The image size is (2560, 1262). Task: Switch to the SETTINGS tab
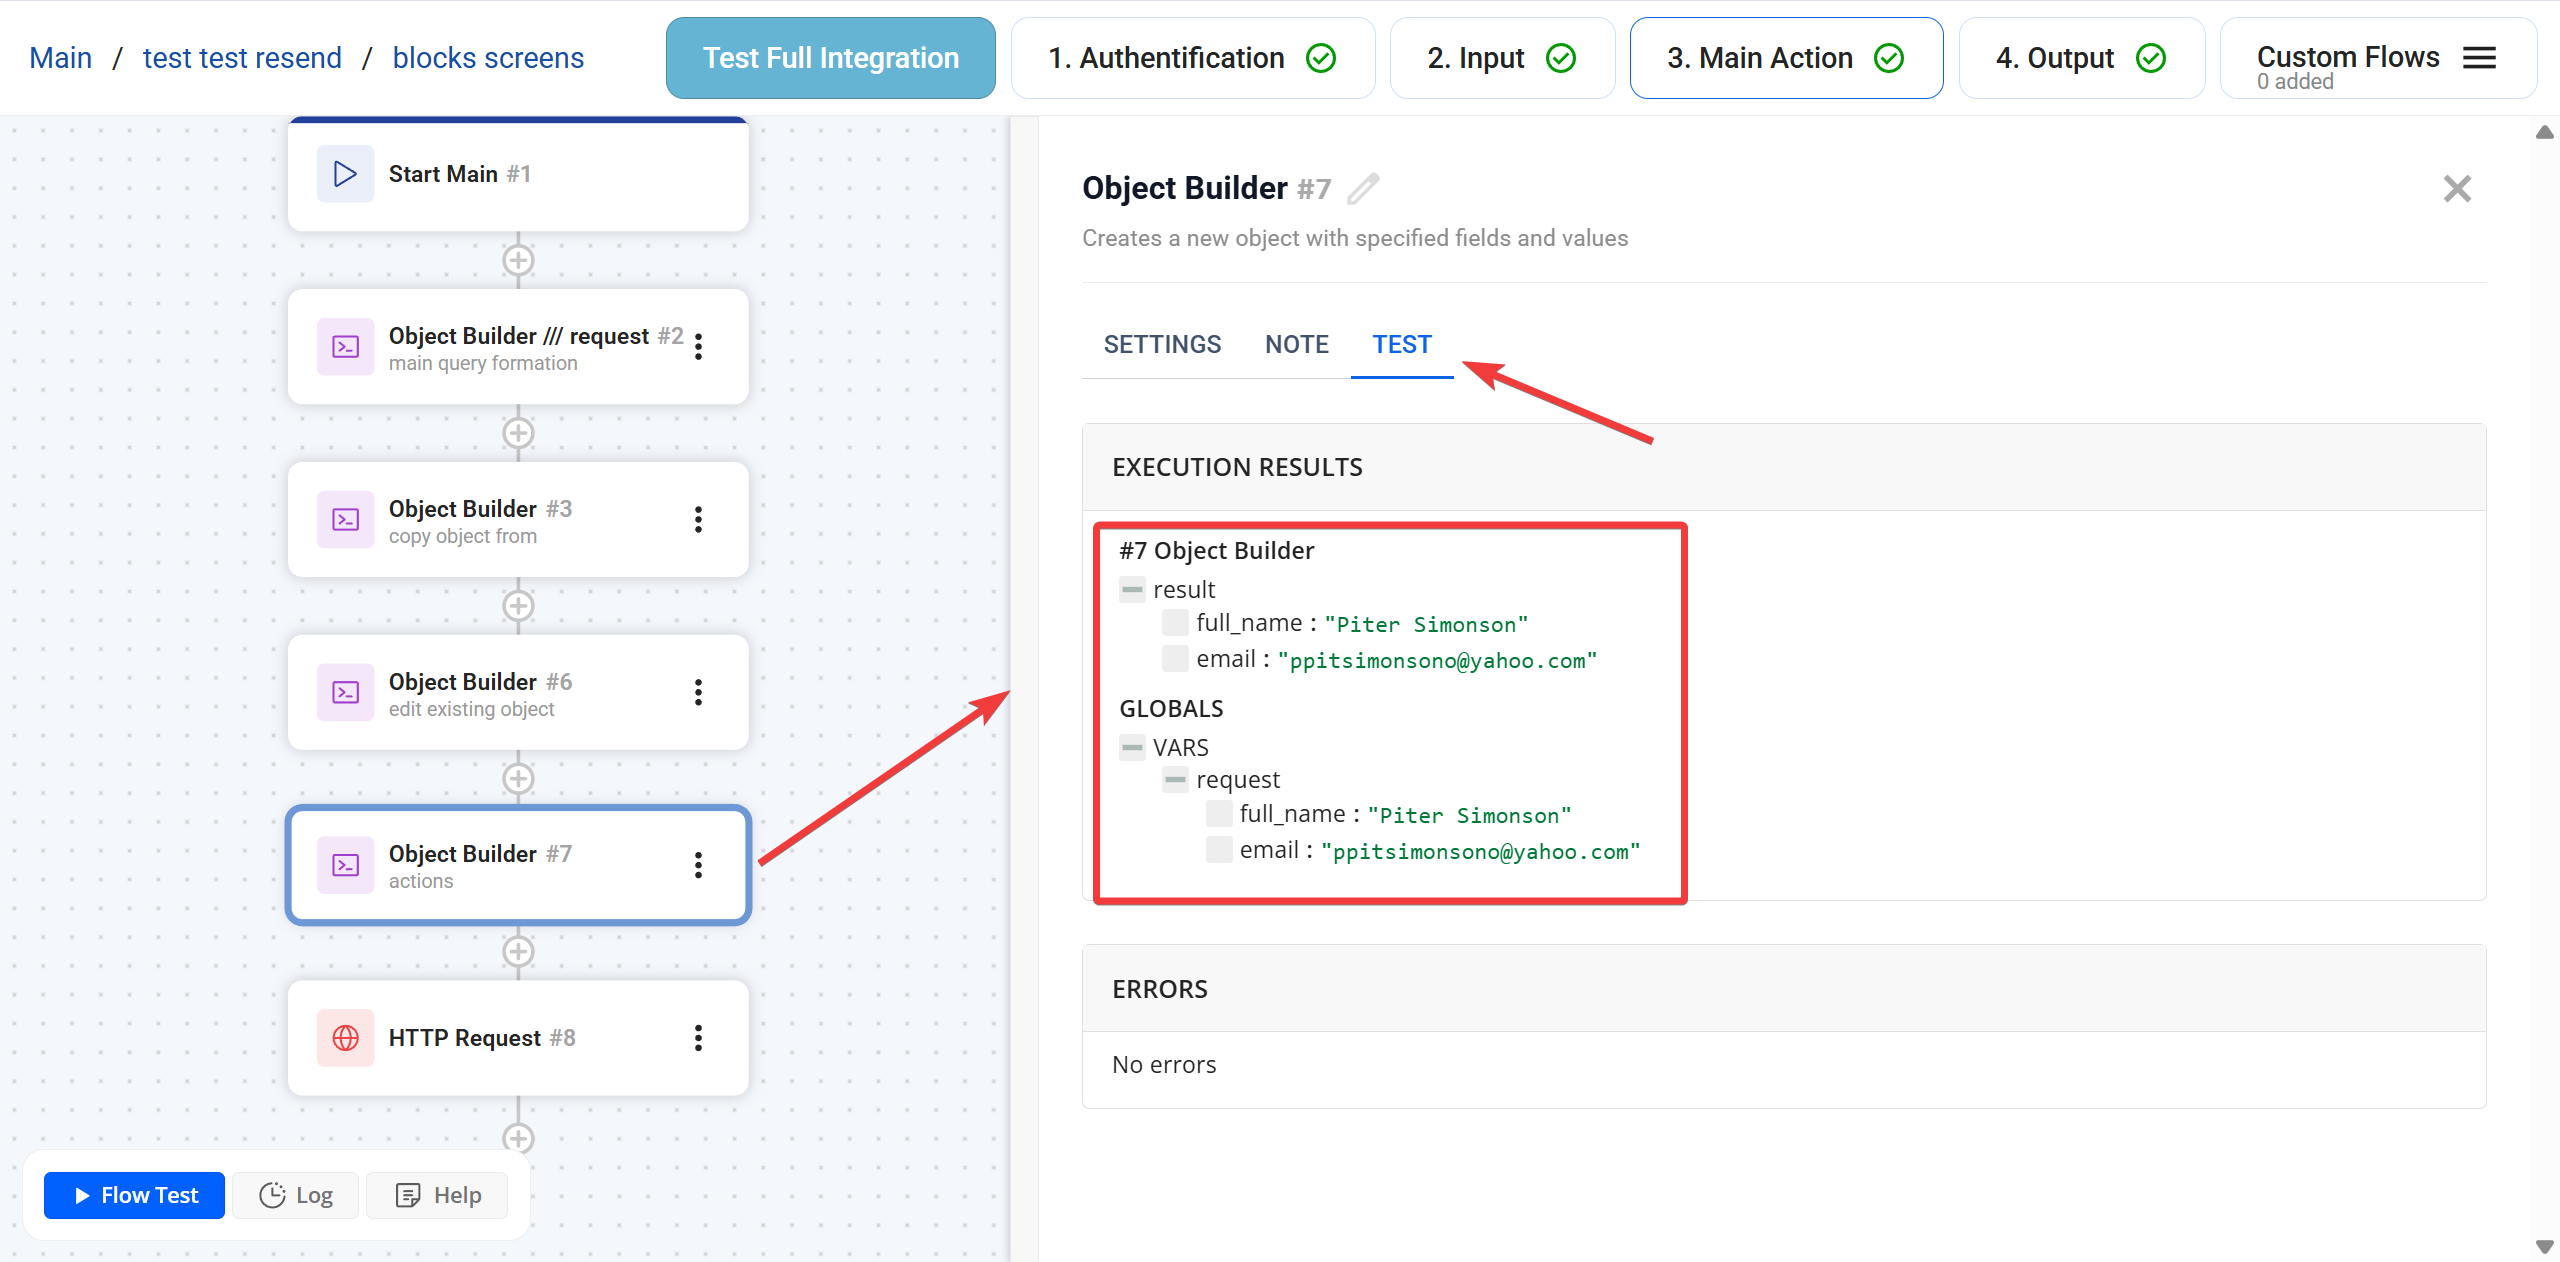[1162, 345]
